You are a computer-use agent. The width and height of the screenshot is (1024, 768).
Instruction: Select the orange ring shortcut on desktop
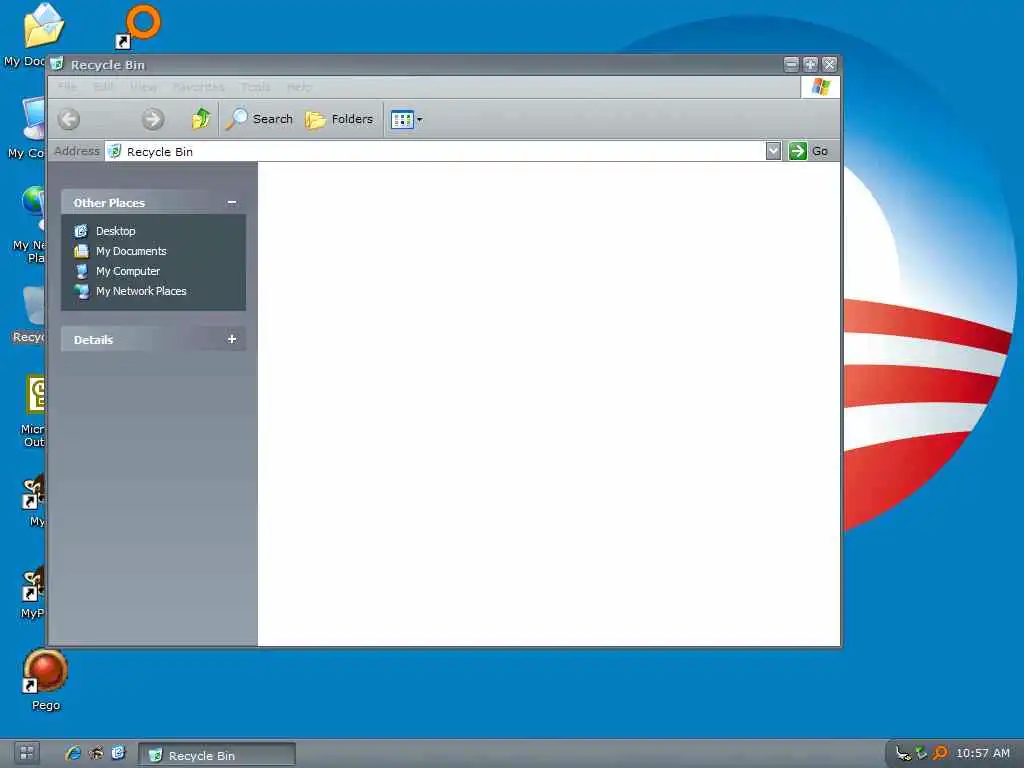click(138, 27)
